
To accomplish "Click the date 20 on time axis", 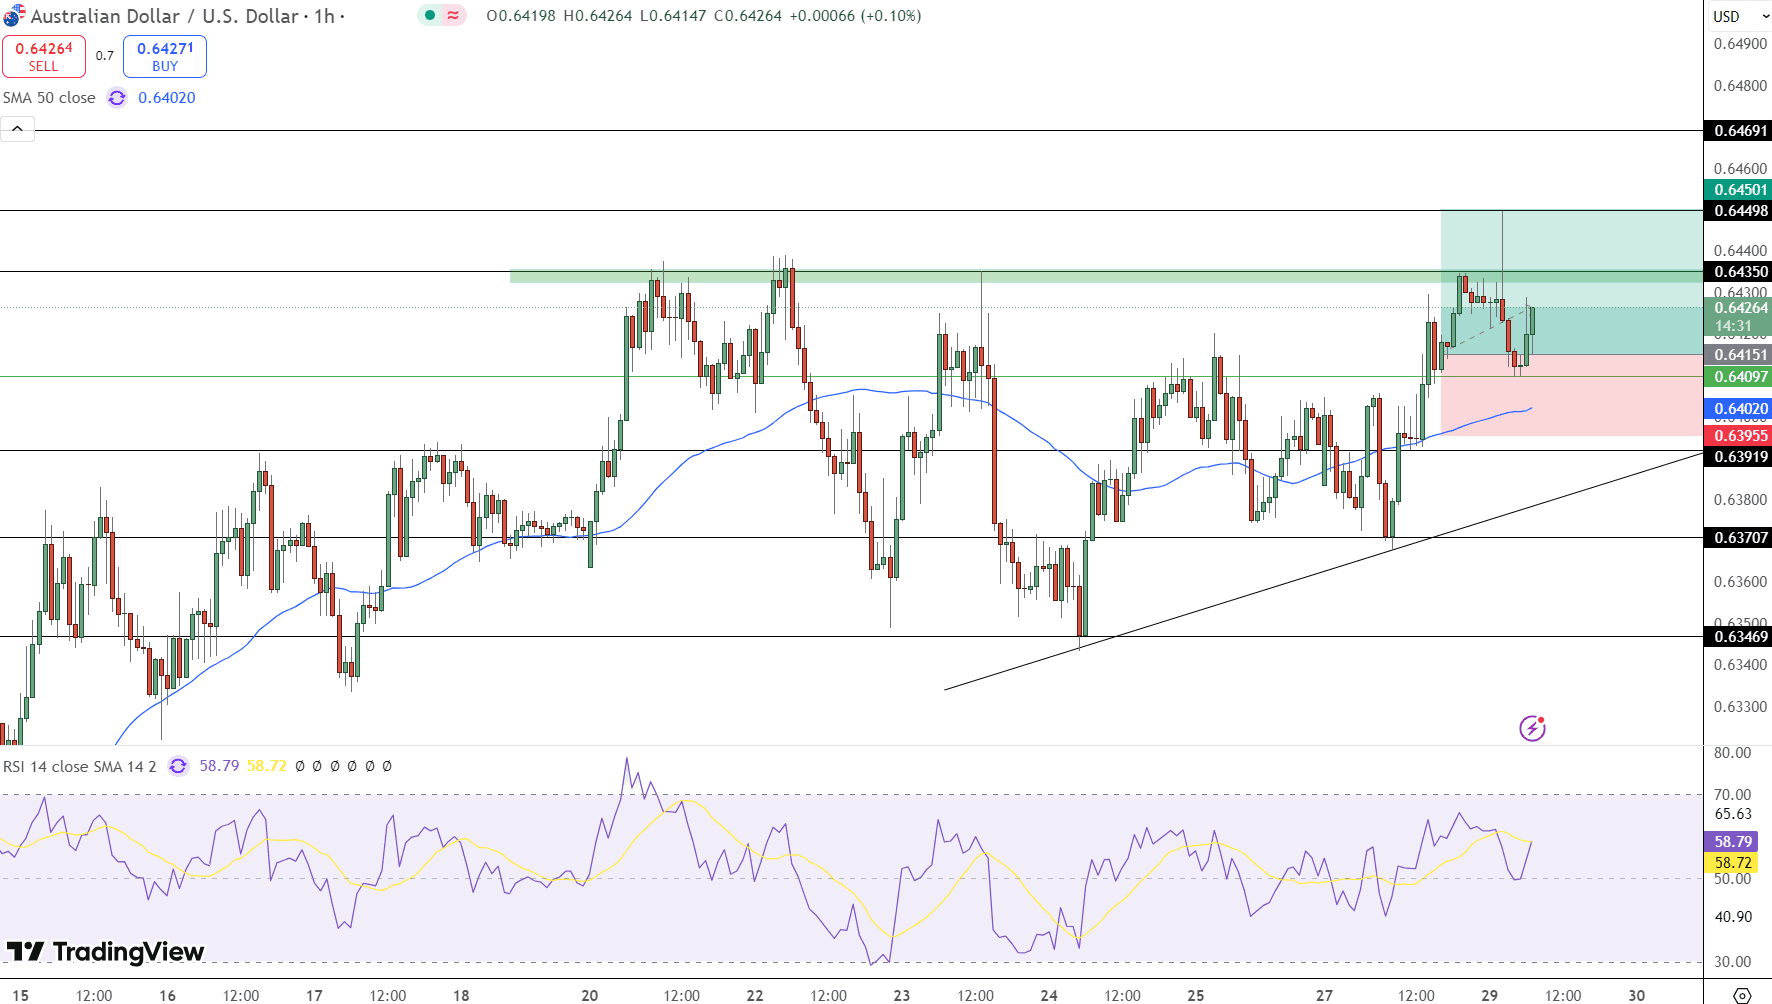I will pyautogui.click(x=590, y=995).
